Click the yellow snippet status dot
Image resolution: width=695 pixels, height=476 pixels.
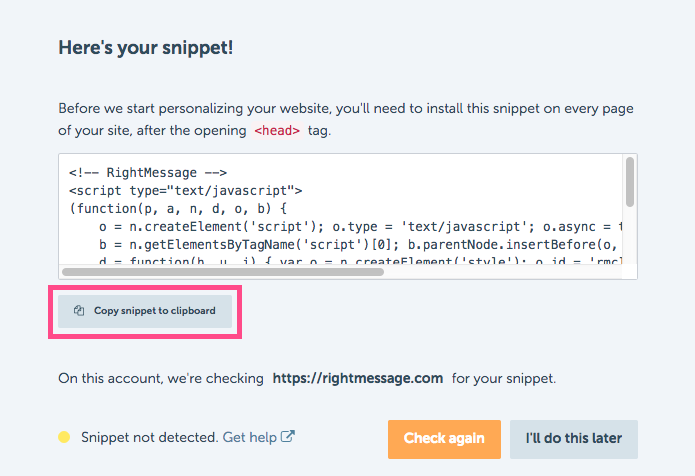coord(64,437)
